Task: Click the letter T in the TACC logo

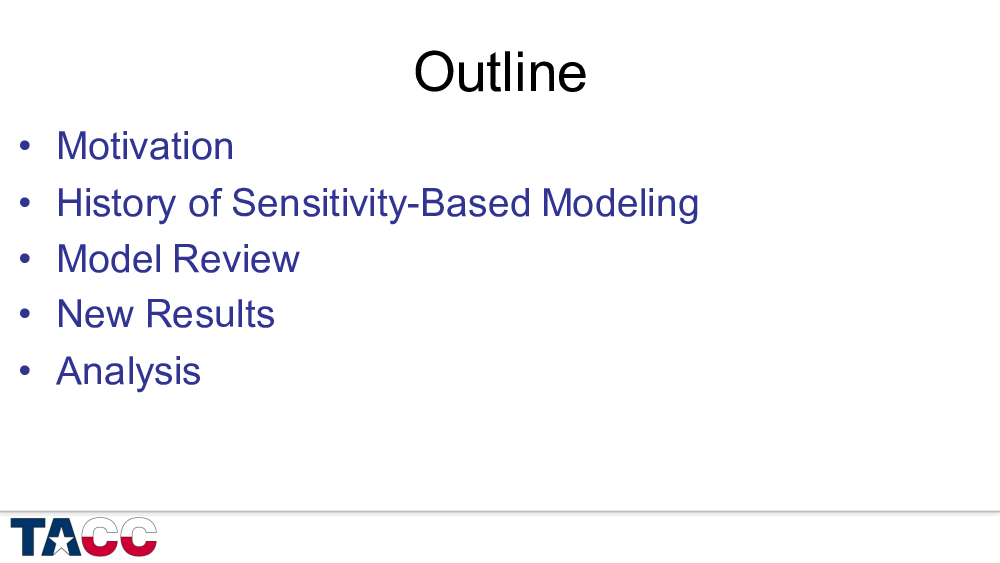Action: [30, 537]
